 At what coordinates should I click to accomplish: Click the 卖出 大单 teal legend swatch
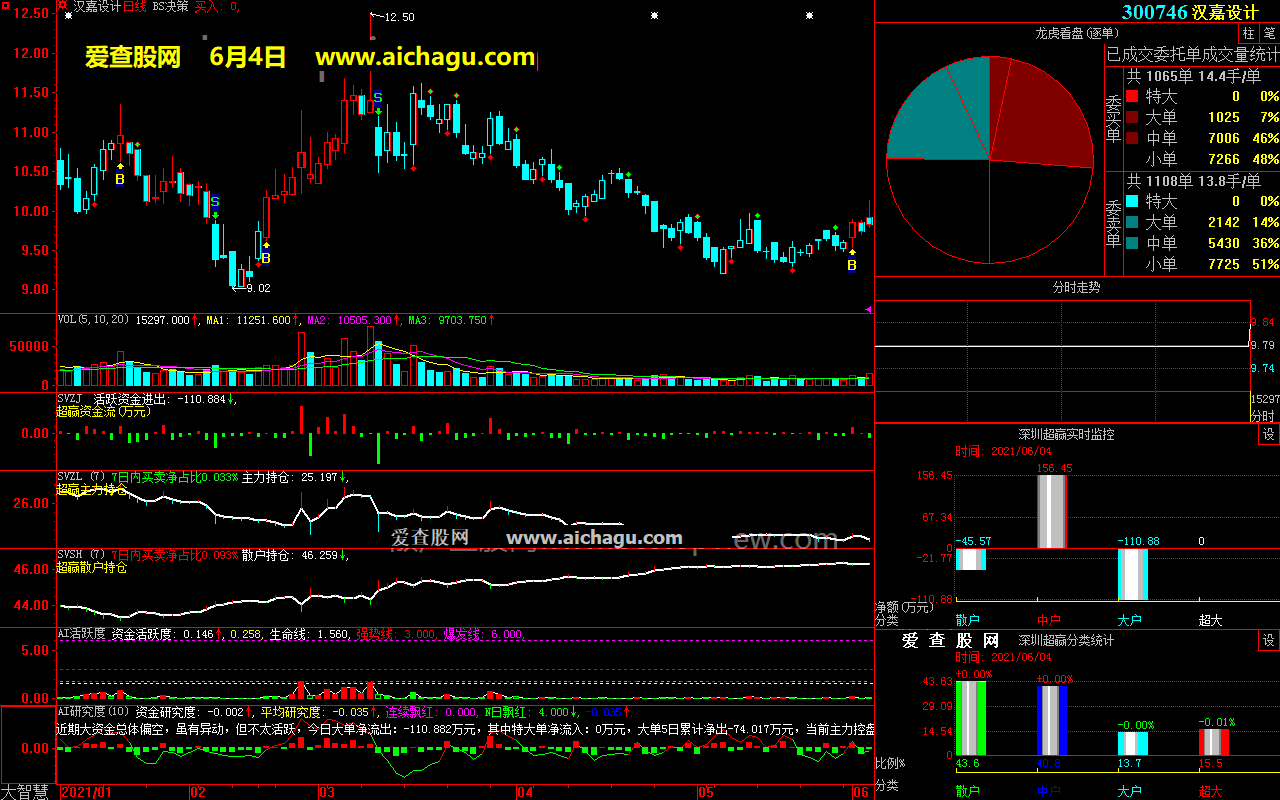pyautogui.click(x=1132, y=222)
